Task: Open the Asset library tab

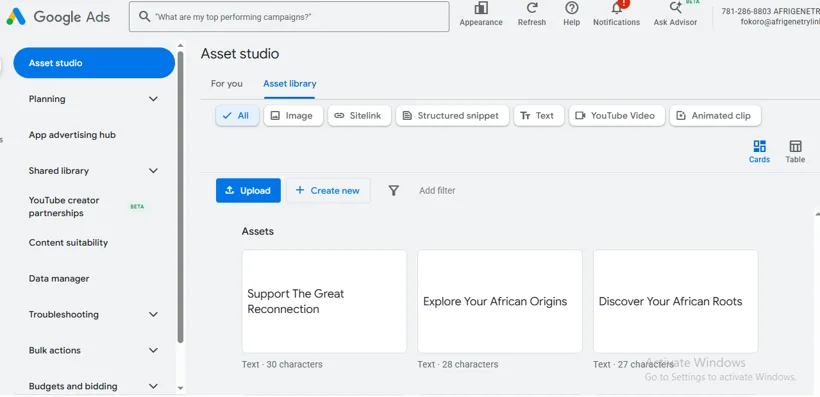Action: coord(290,84)
